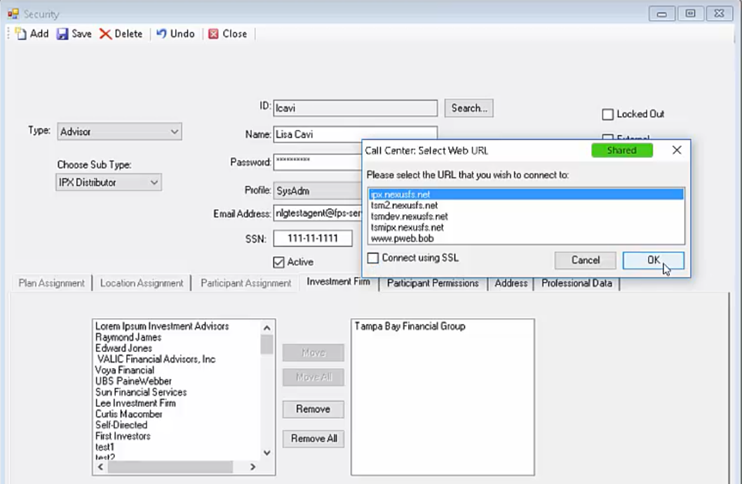Uncheck the Active checkbox
The image size is (742, 484).
[x=279, y=262]
